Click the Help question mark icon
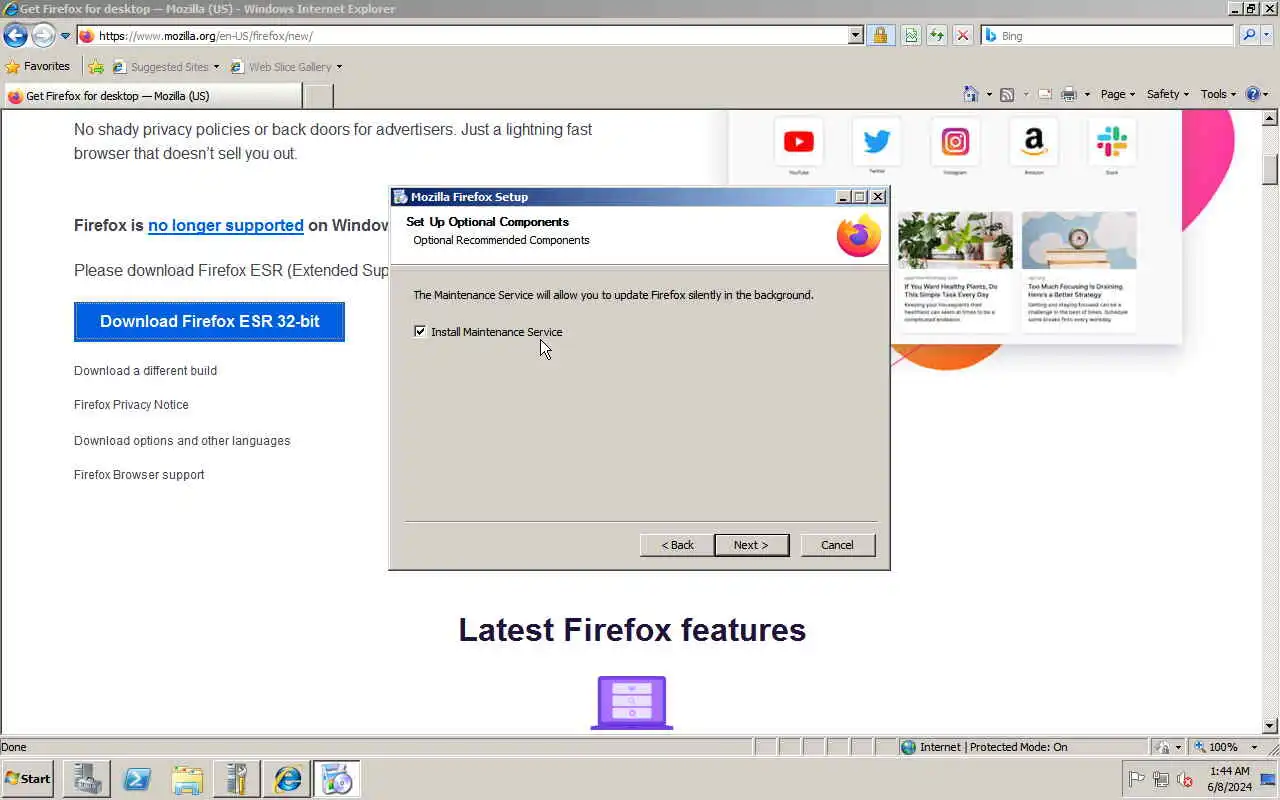 (x=1254, y=94)
